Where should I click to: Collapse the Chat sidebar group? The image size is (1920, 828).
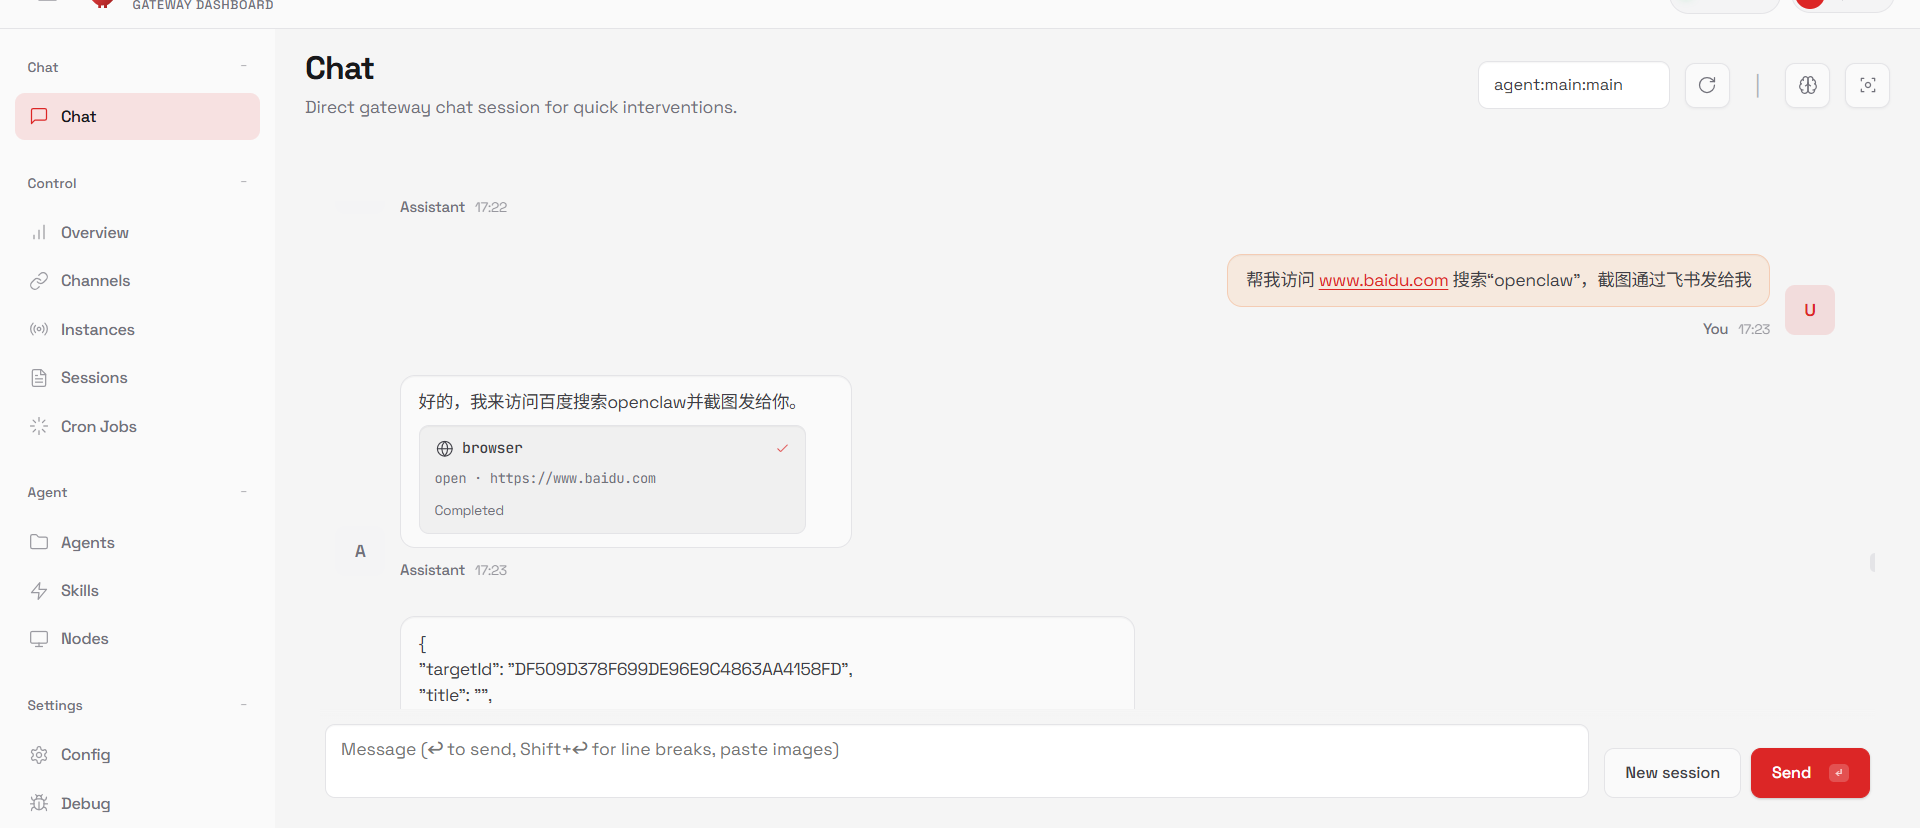click(x=244, y=67)
